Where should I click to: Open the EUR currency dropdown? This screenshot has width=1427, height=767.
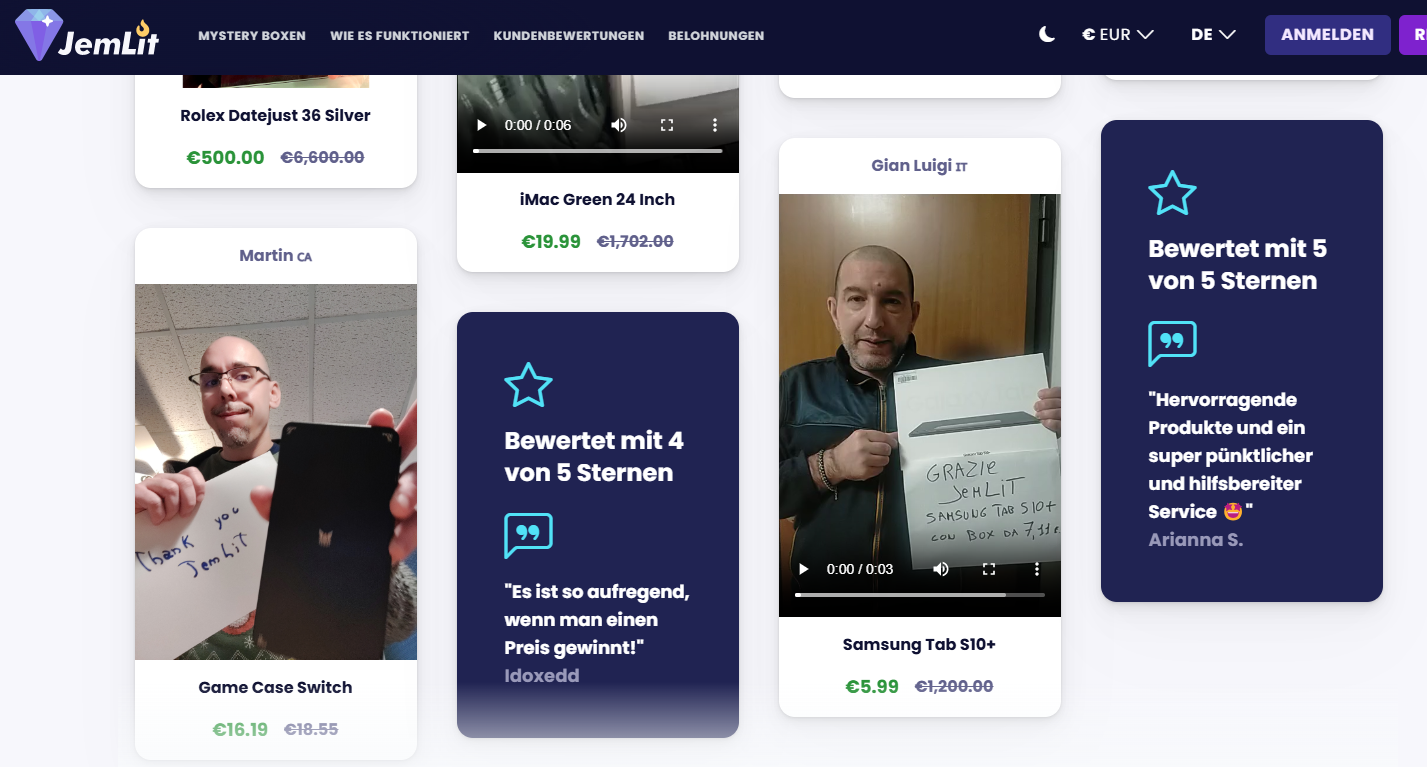(x=1118, y=35)
